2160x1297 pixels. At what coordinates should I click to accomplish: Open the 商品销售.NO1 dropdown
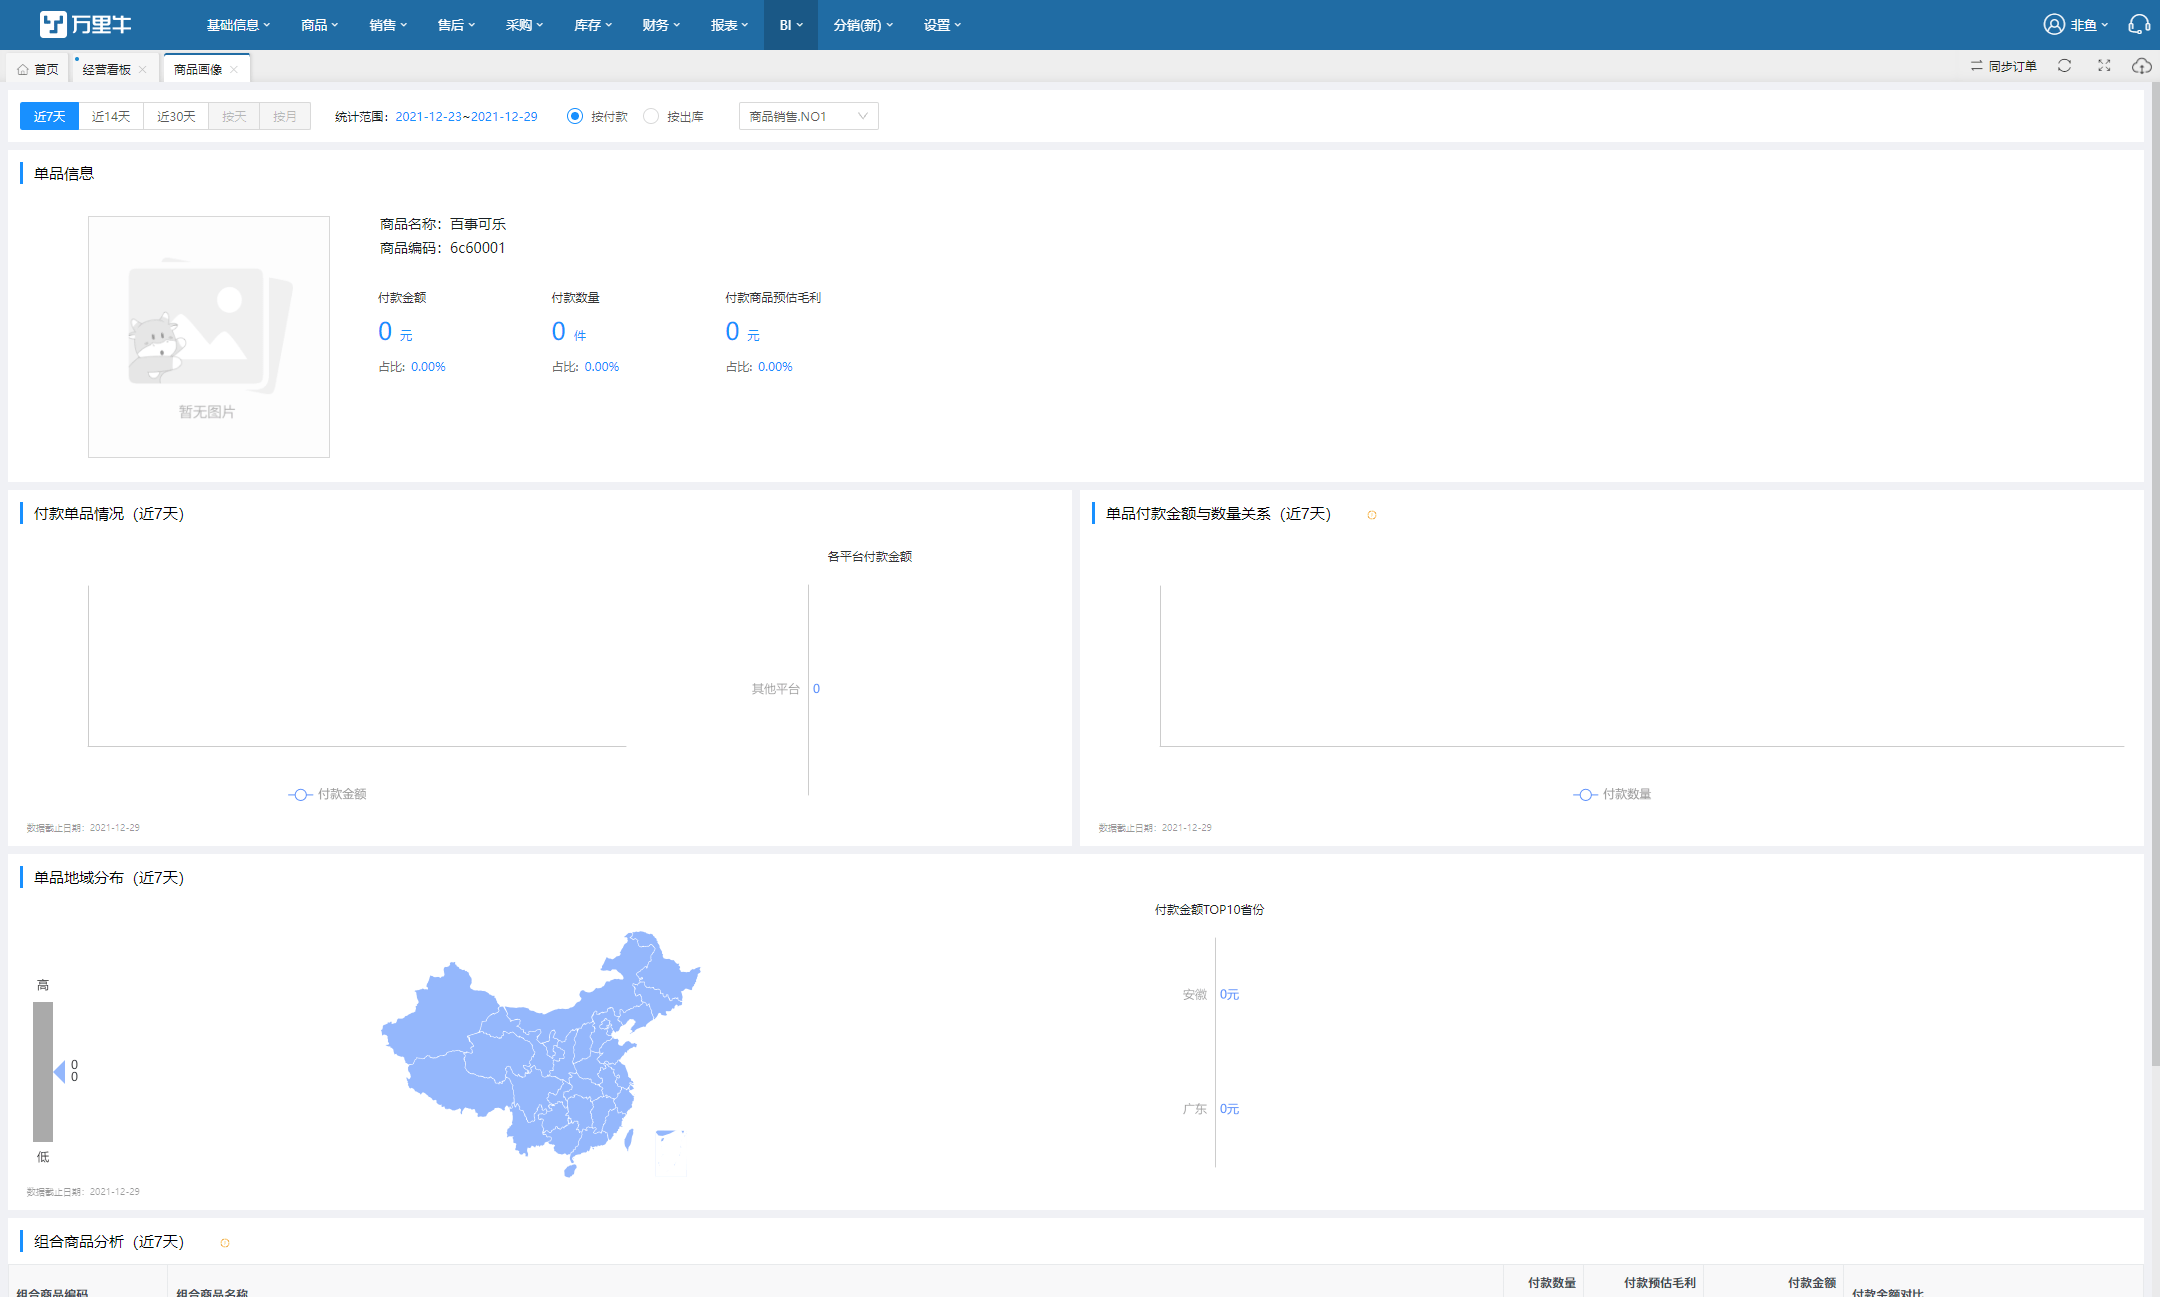point(808,116)
